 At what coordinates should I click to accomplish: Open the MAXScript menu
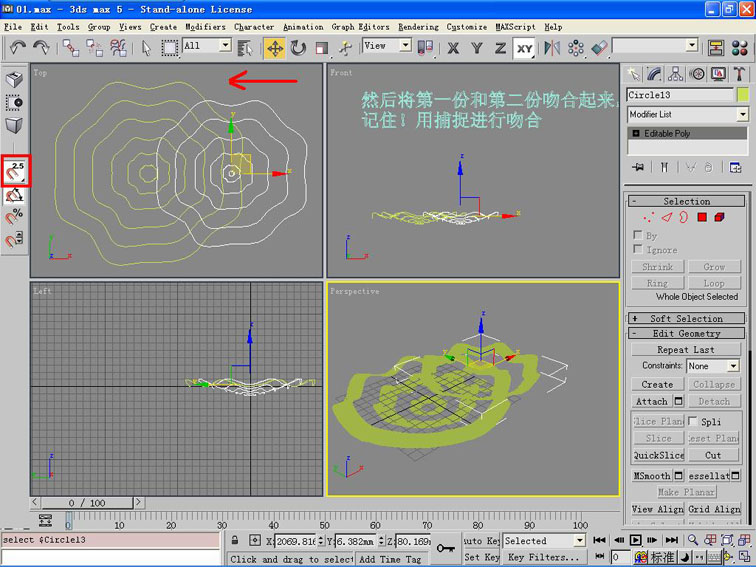coord(515,27)
